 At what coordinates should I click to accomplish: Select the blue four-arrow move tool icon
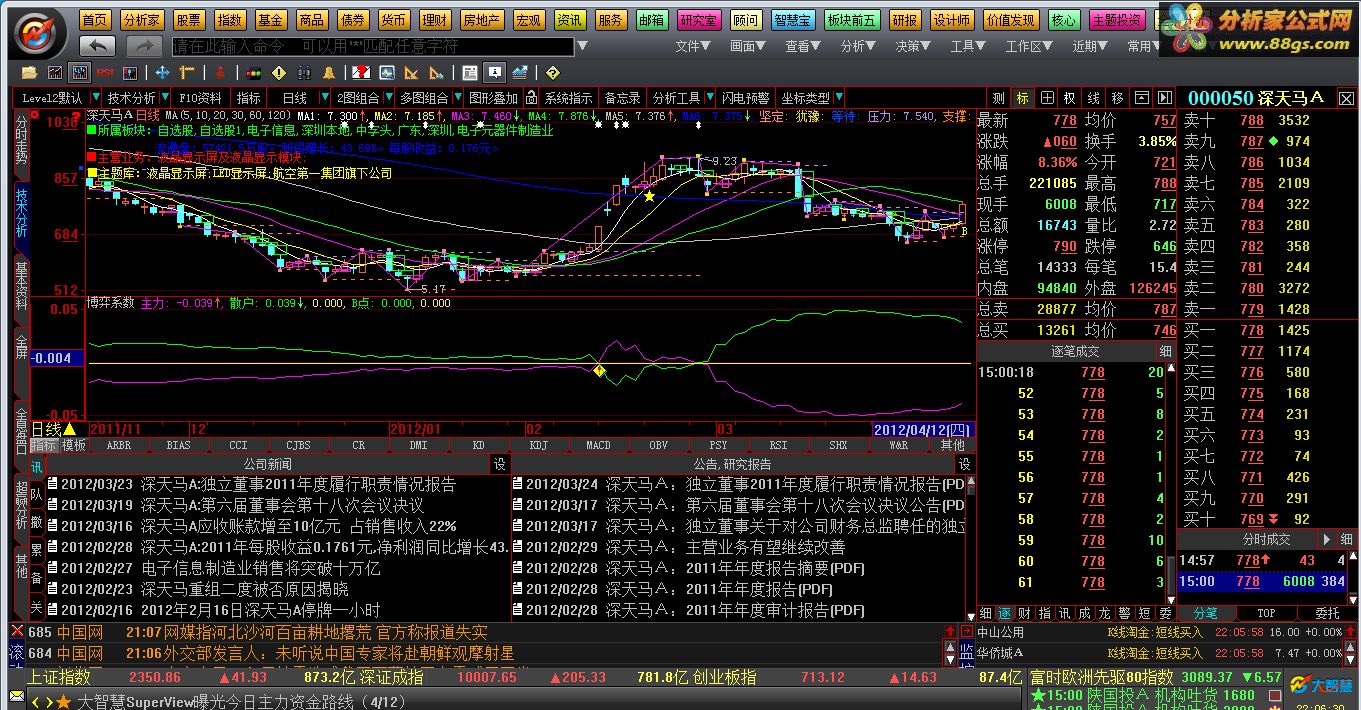pos(163,73)
